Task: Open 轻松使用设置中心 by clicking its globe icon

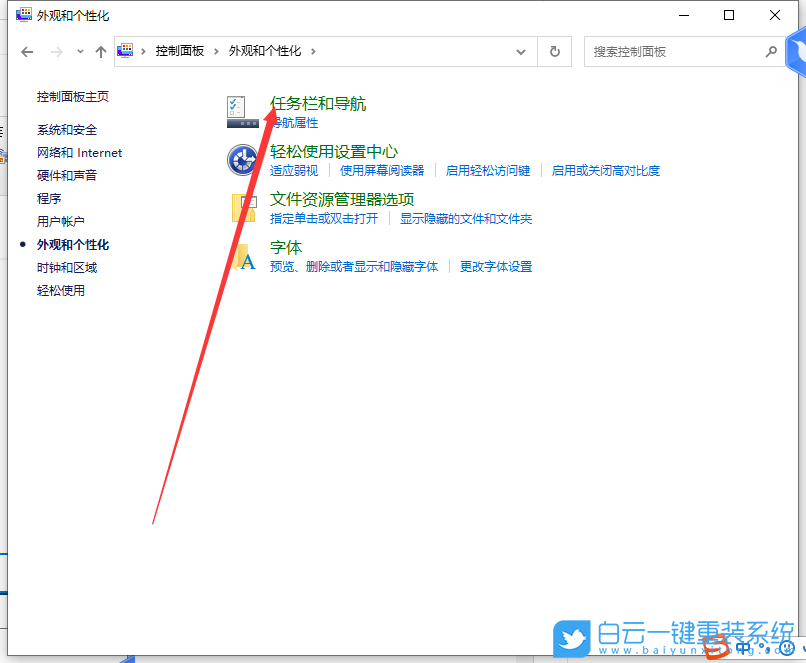Action: (x=244, y=160)
